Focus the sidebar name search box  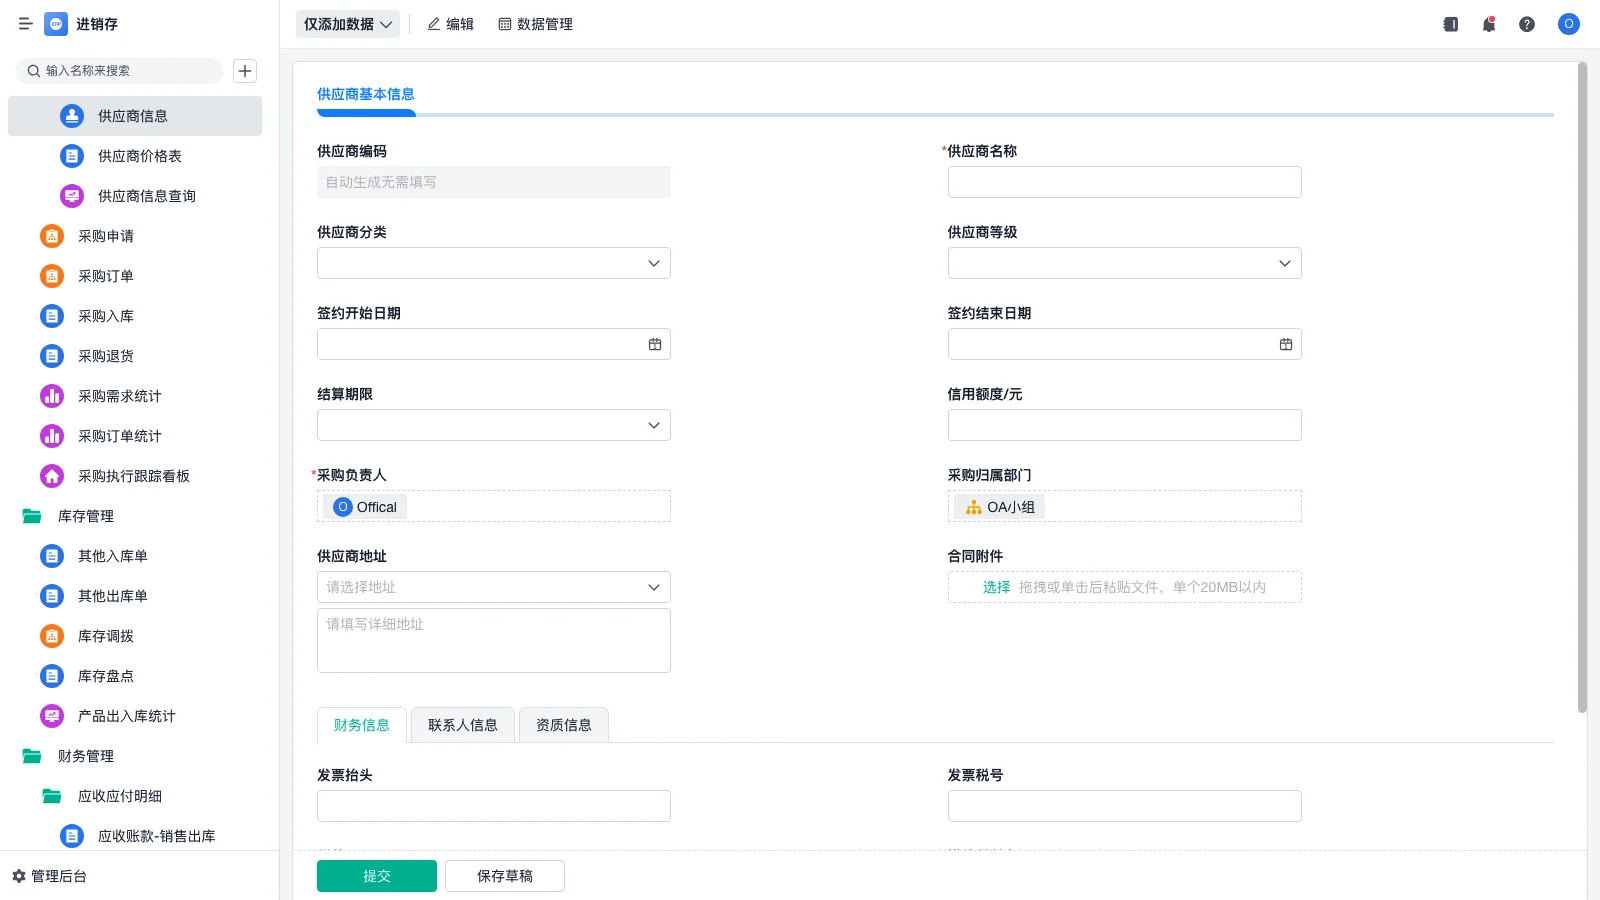(119, 71)
